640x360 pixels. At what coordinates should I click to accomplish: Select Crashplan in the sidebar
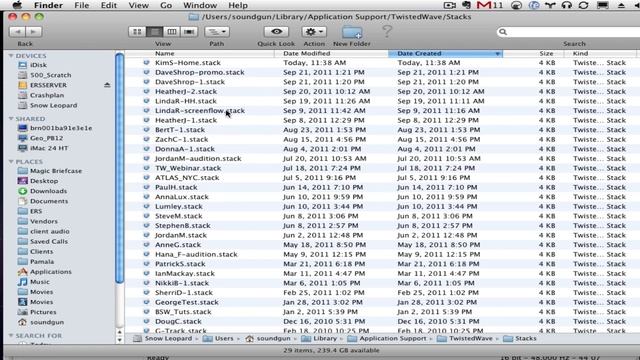tap(47, 95)
